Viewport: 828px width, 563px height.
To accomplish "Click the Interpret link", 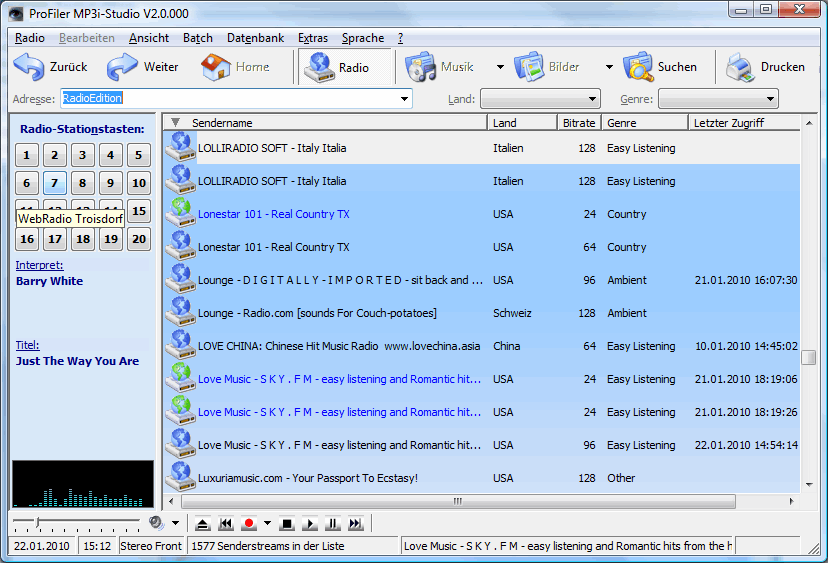I will (39, 265).
